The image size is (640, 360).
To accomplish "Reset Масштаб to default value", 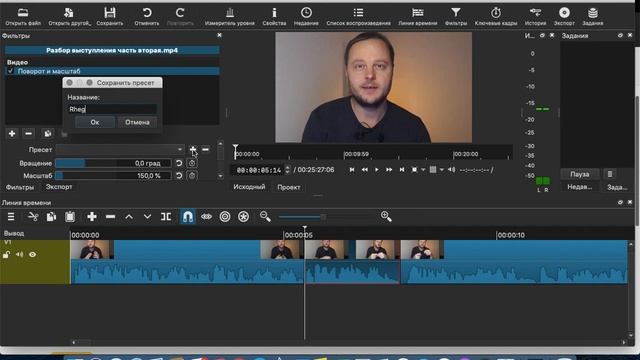I will click(179, 176).
